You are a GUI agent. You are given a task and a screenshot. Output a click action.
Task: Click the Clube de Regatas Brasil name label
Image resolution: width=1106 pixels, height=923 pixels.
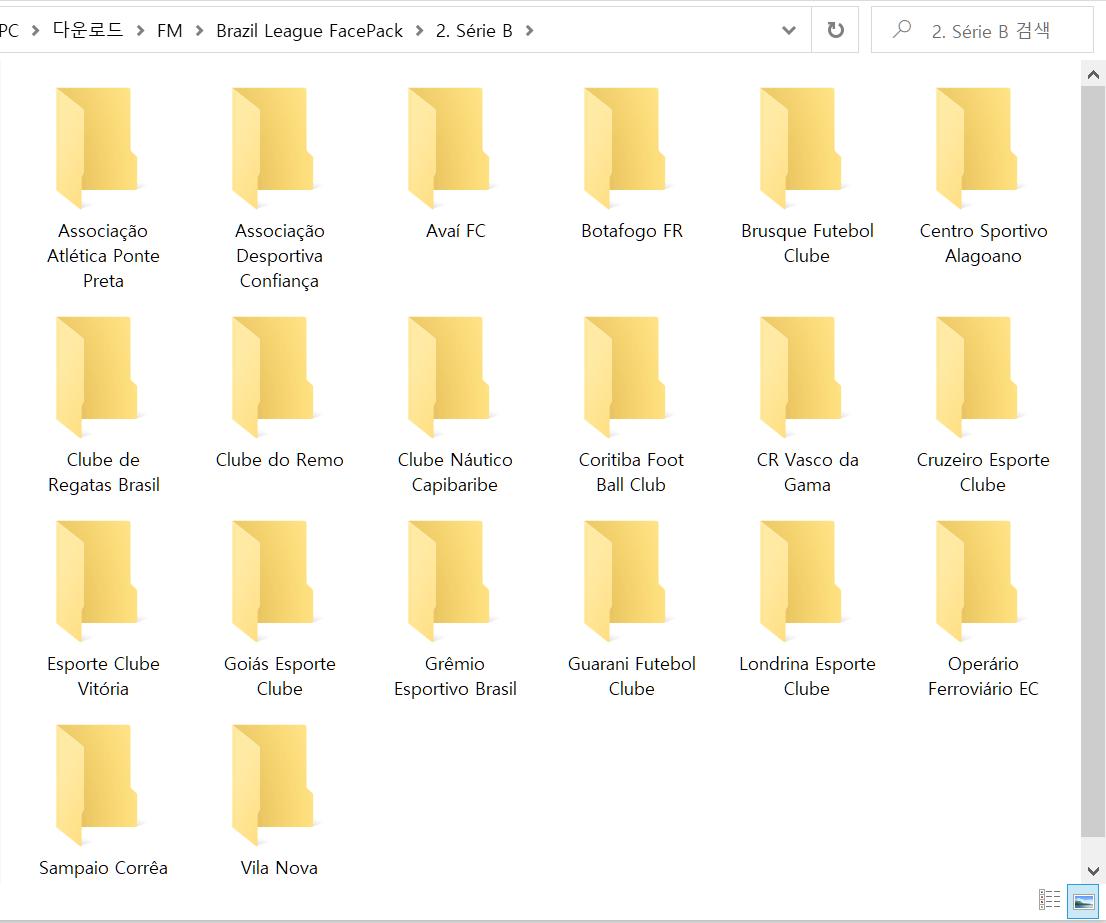tap(104, 472)
